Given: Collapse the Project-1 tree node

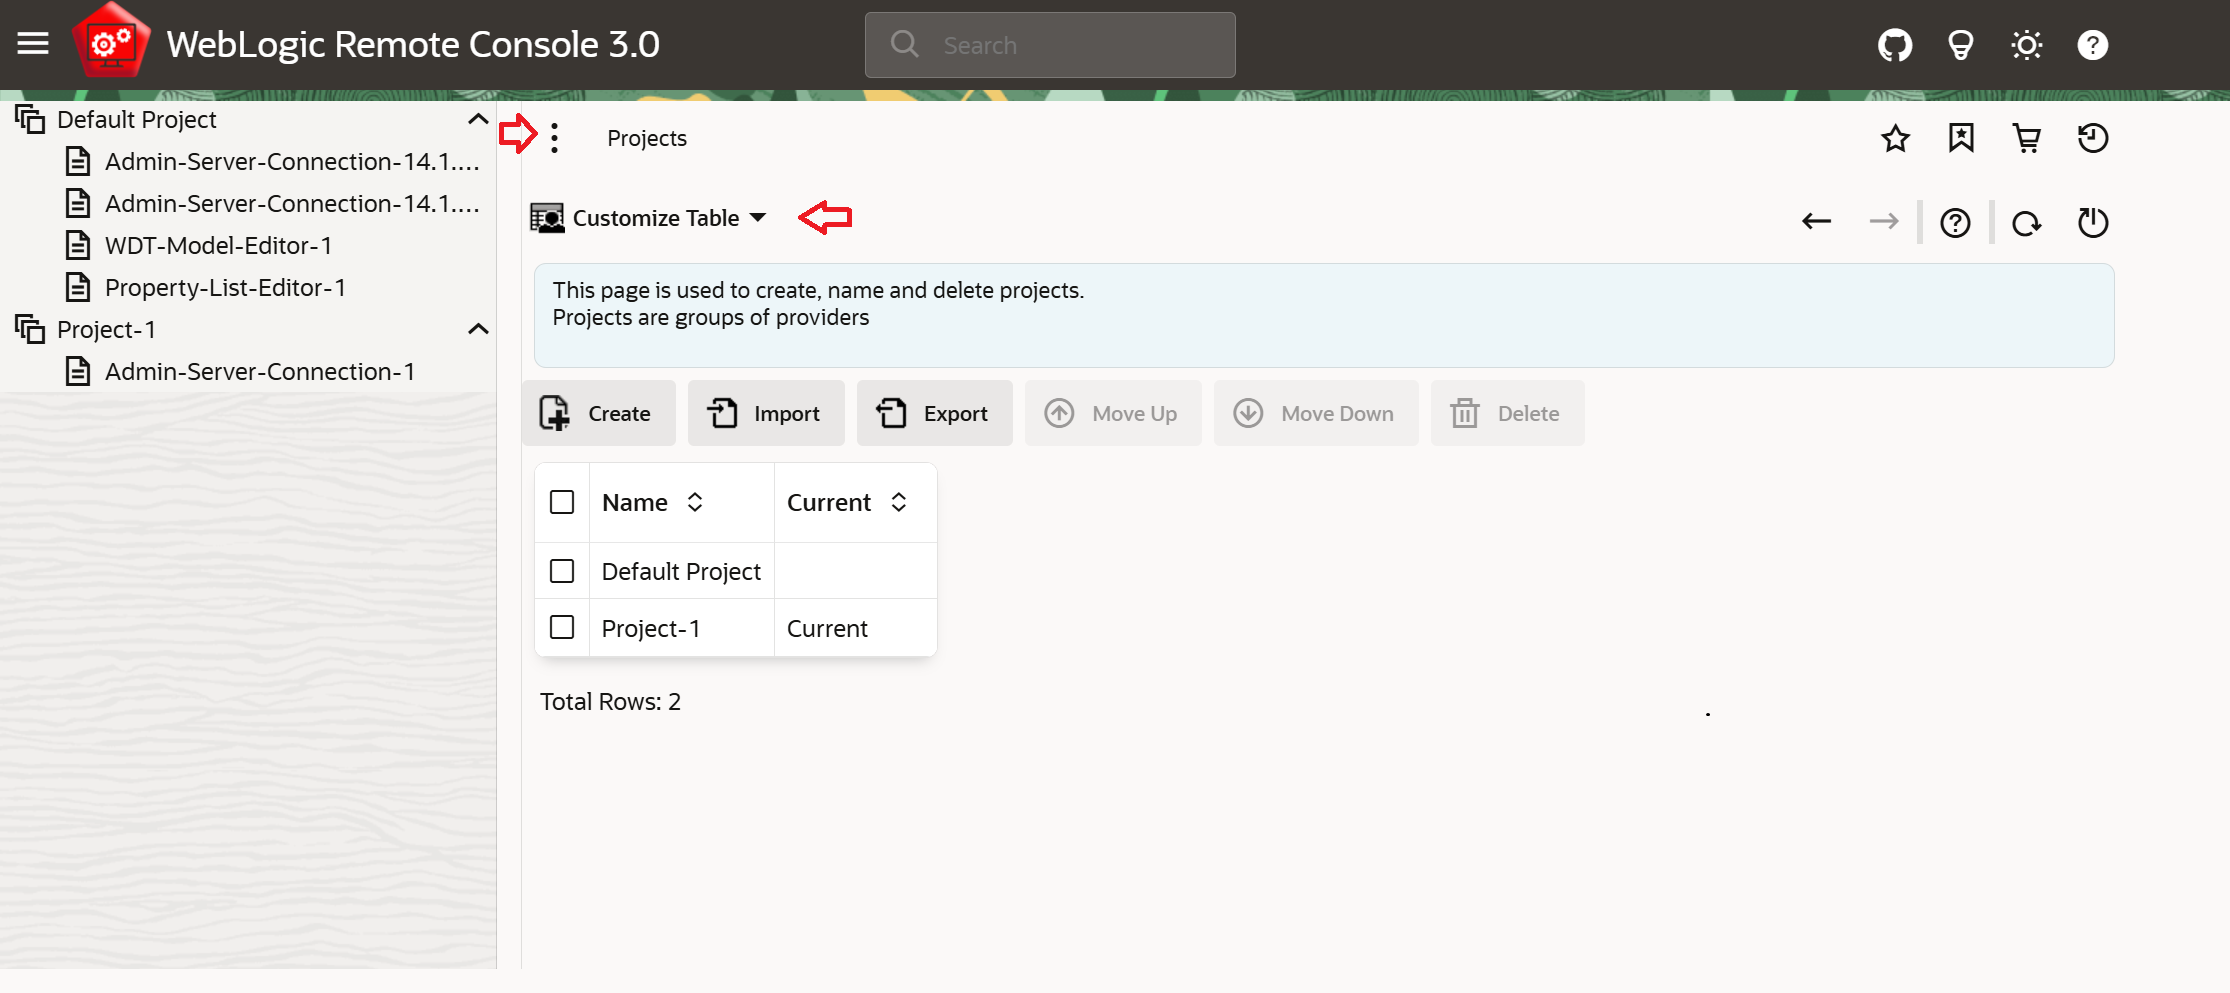Looking at the screenshot, I should pyautogui.click(x=478, y=329).
